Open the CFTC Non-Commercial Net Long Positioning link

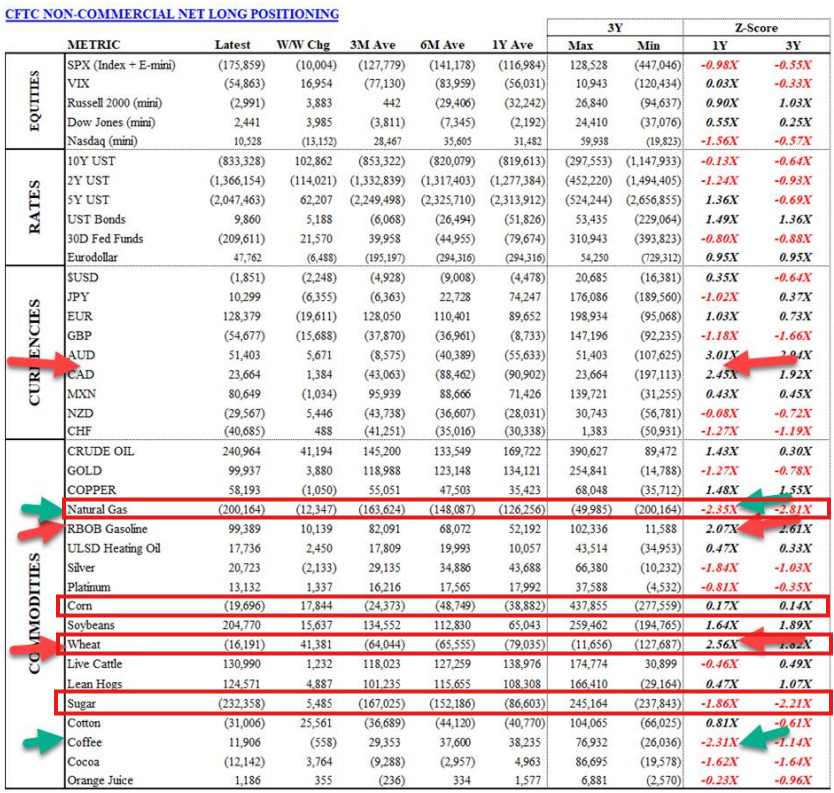click(172, 14)
